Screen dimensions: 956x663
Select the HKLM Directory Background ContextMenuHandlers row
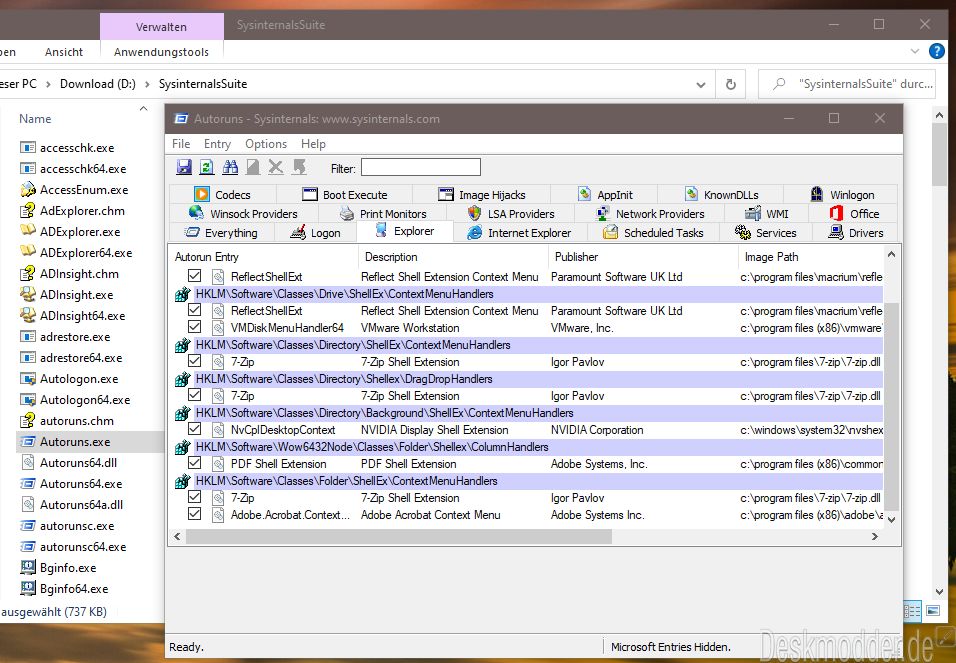[x=527, y=413]
